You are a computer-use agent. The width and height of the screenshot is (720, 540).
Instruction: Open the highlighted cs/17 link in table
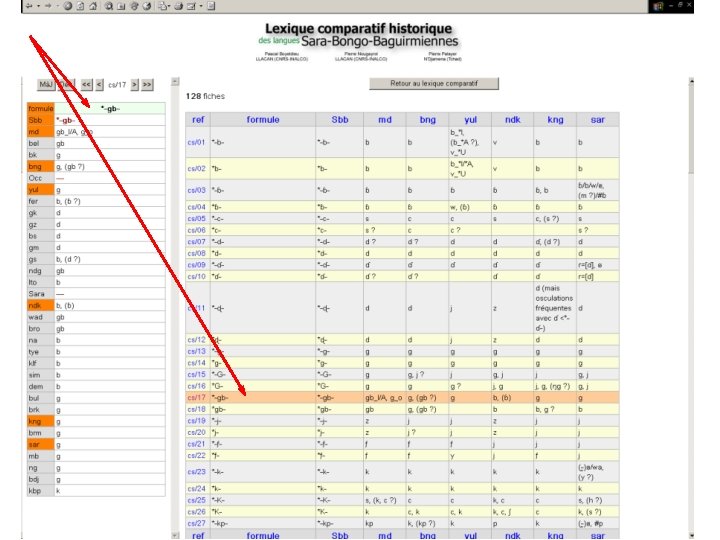(196, 398)
